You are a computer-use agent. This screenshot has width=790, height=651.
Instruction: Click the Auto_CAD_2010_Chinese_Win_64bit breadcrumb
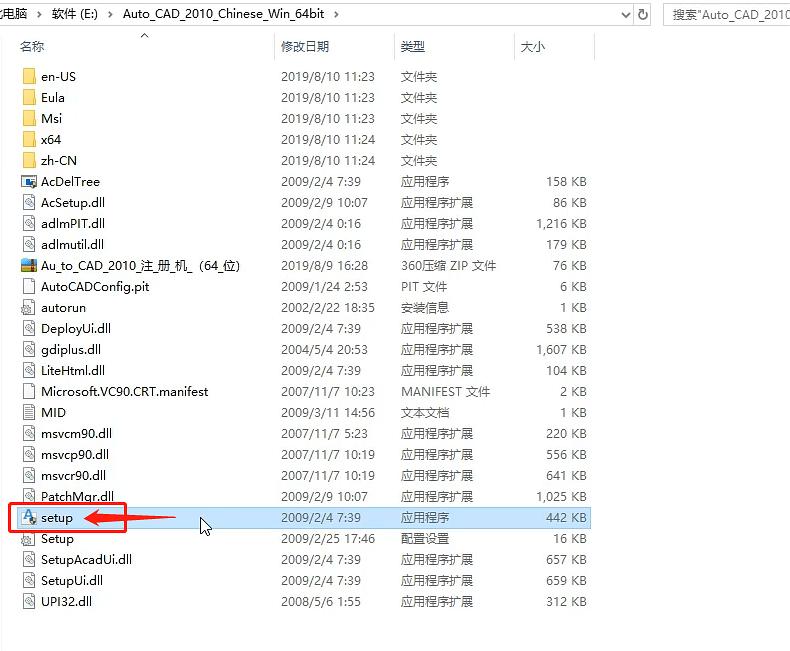[224, 14]
